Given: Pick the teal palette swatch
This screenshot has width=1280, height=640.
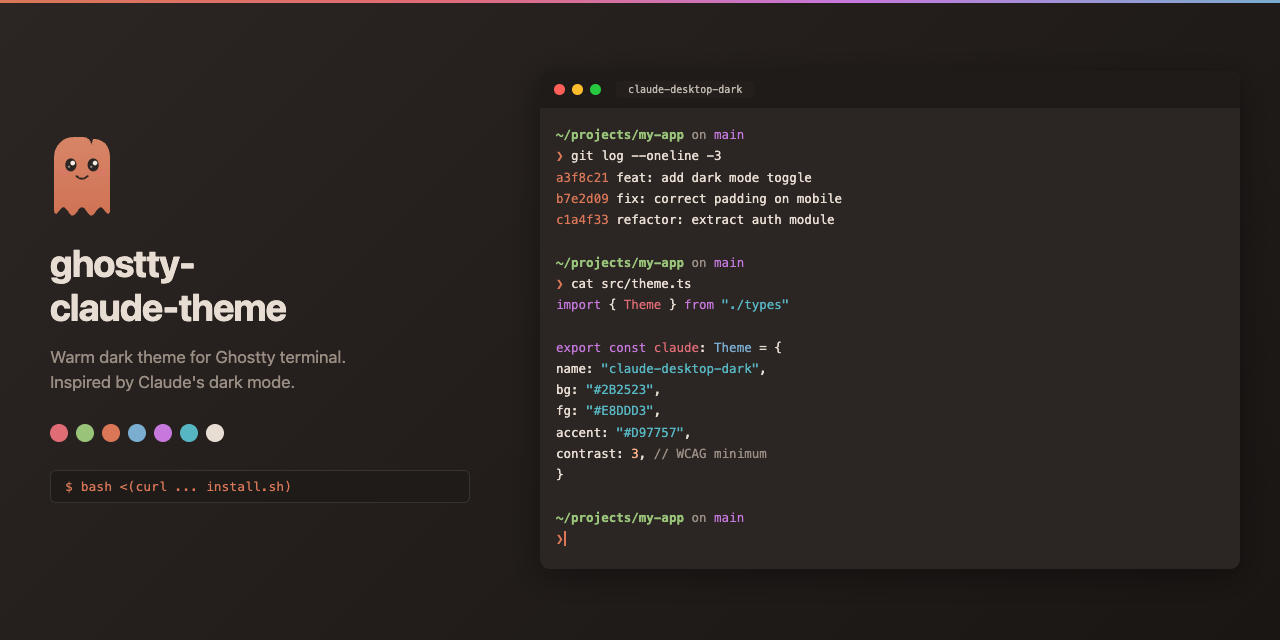Looking at the screenshot, I should tap(189, 433).
